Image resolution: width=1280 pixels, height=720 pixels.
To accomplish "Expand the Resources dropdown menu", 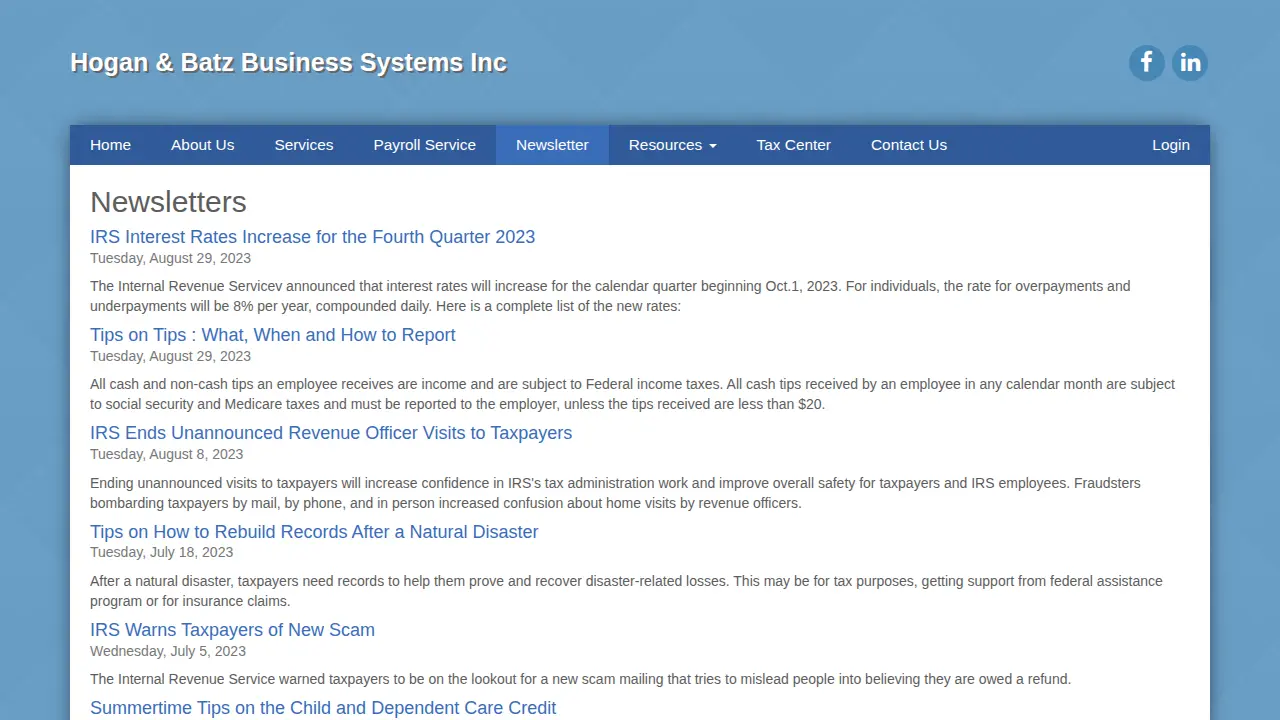I will 672,145.
